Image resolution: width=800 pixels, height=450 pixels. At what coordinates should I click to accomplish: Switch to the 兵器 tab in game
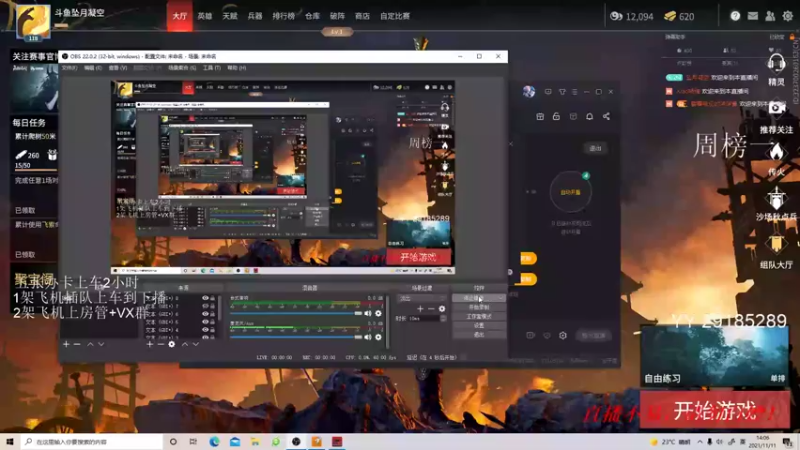(255, 16)
